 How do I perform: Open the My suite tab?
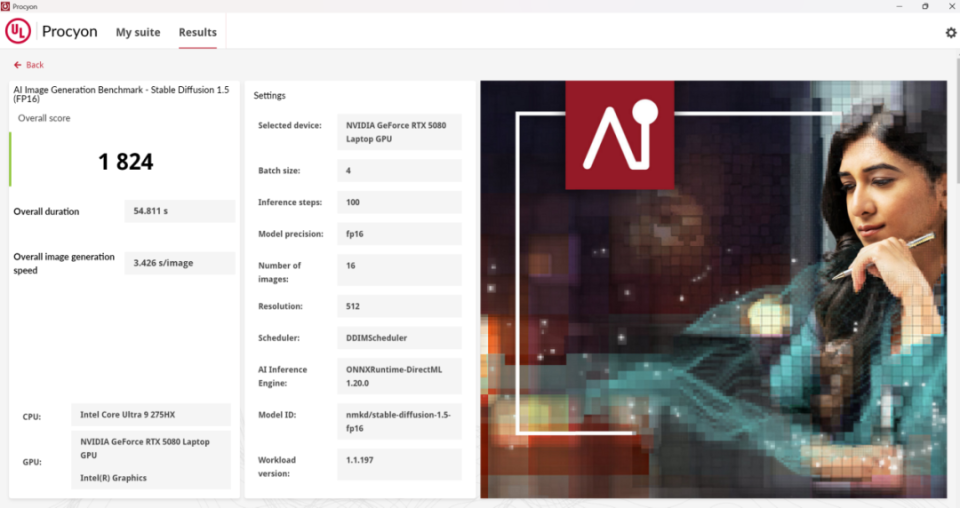(138, 32)
